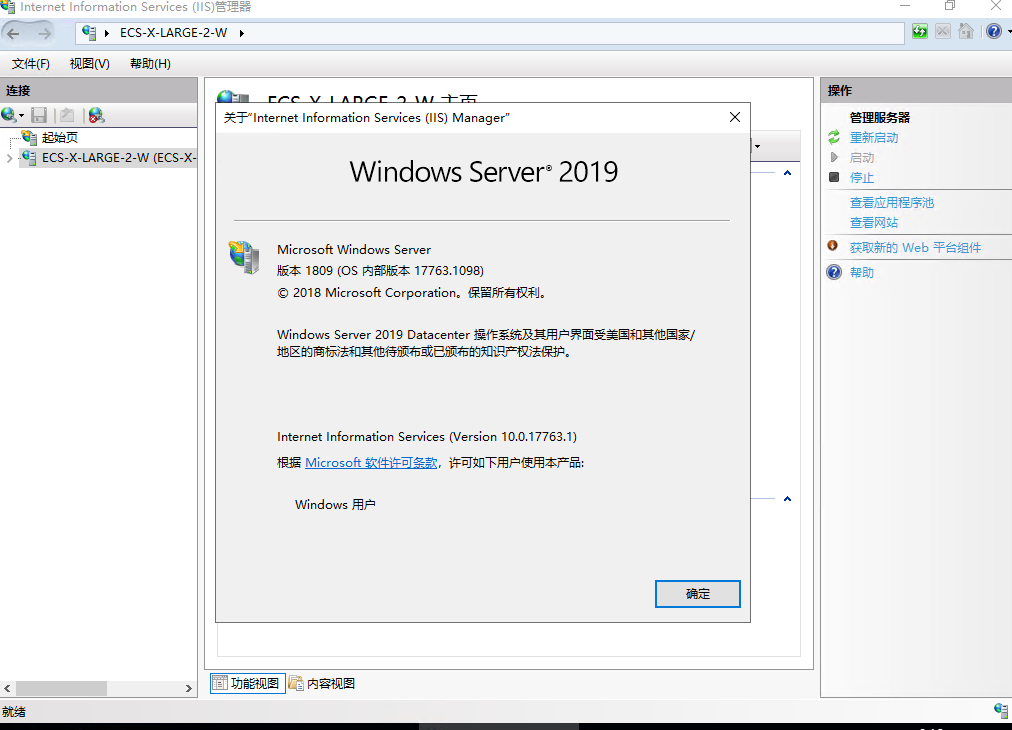
Task: Open the 文件(F) menu
Action: [30, 63]
